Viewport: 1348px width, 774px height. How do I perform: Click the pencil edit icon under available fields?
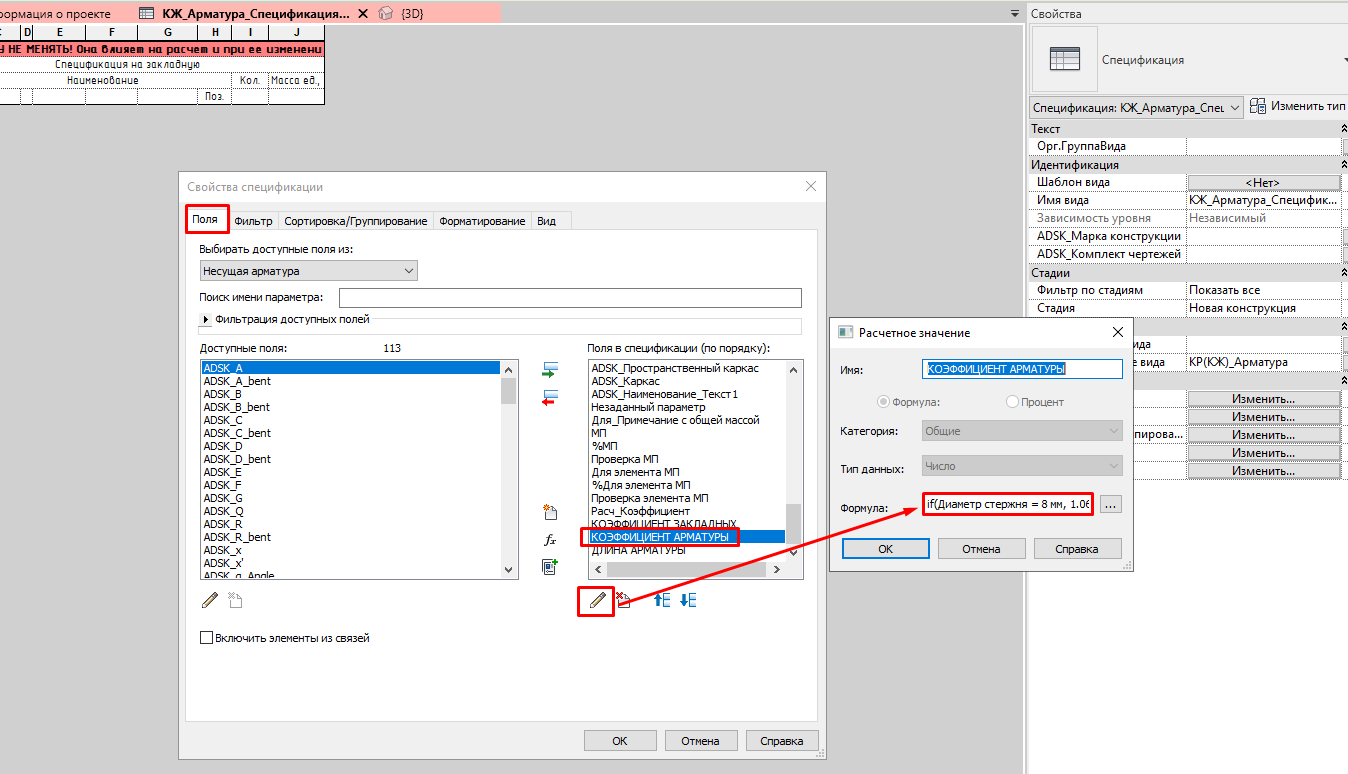210,600
